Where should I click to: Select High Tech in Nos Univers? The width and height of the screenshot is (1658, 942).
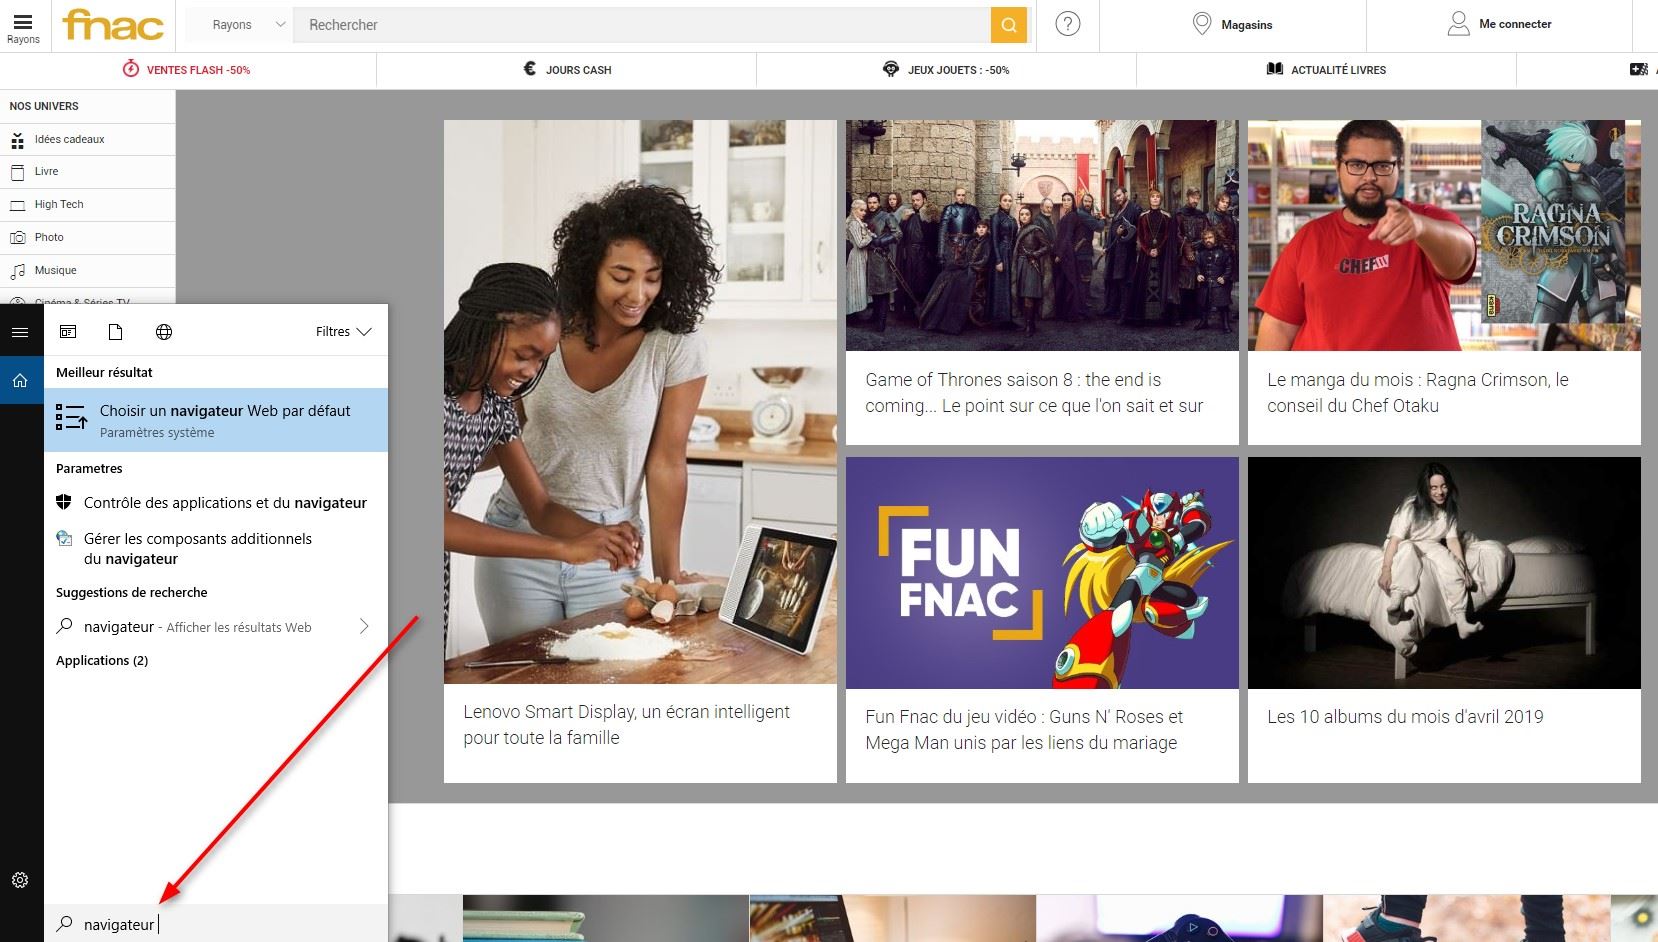point(88,205)
